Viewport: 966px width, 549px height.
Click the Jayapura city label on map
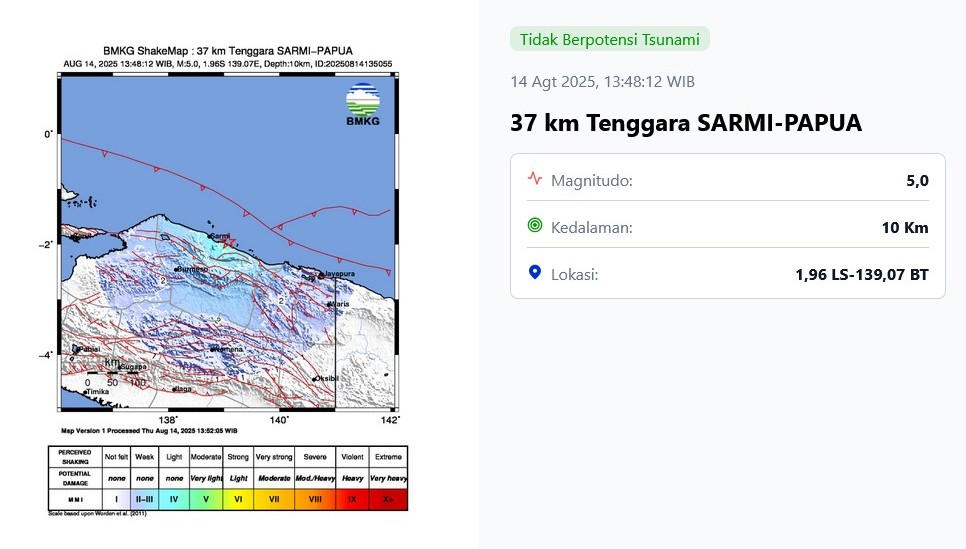click(339, 274)
